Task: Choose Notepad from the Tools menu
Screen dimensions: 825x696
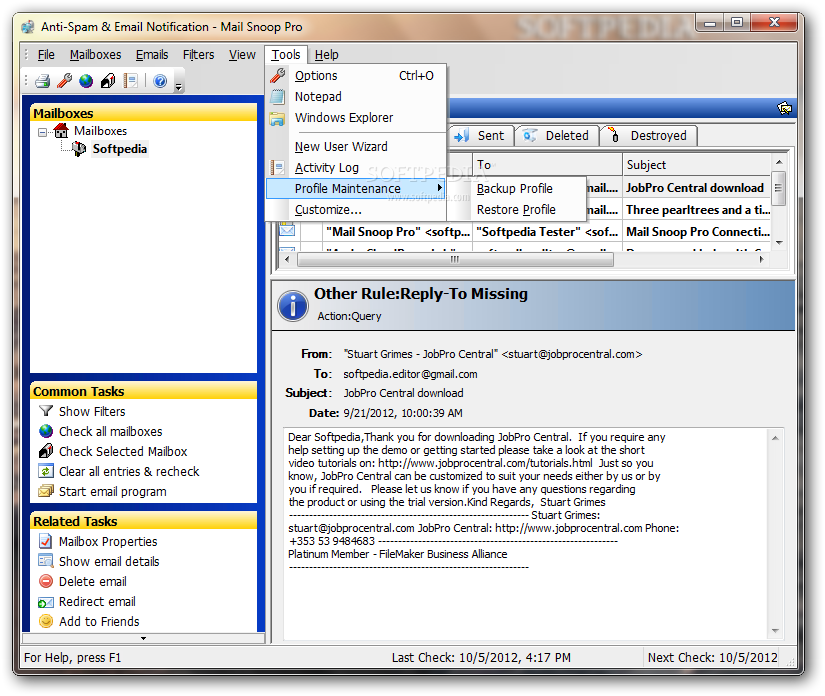Action: 356,97
